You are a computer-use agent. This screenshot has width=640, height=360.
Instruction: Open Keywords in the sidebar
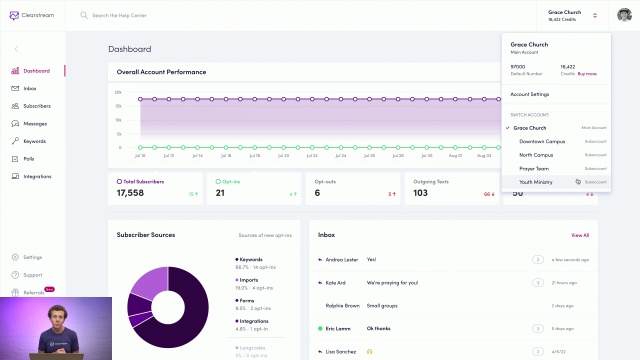coord(34,141)
